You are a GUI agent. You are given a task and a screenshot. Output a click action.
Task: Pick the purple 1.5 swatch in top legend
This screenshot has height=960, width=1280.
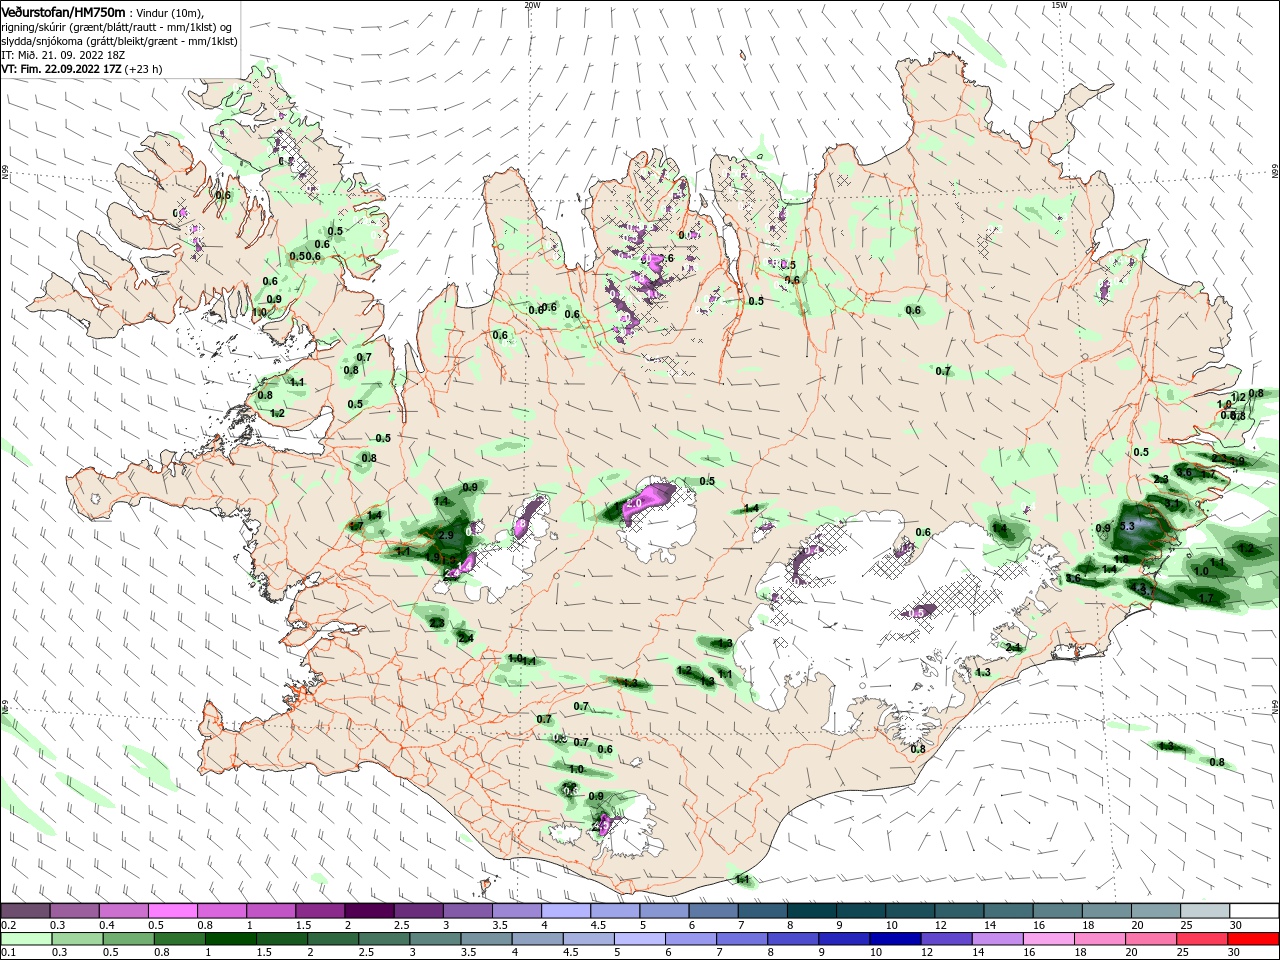click(320, 911)
